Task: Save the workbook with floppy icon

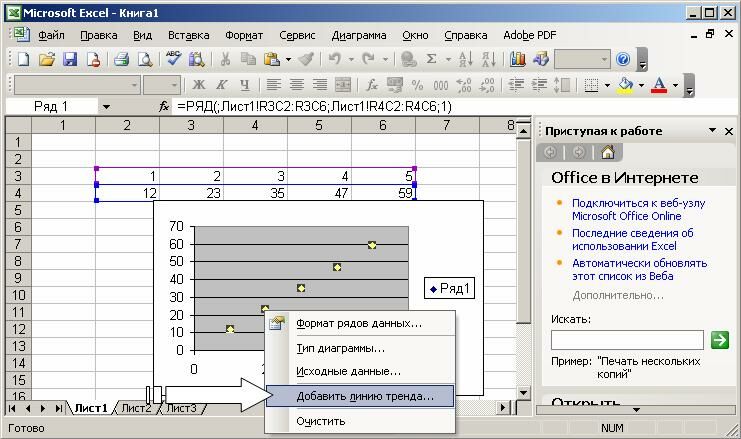Action: point(70,60)
